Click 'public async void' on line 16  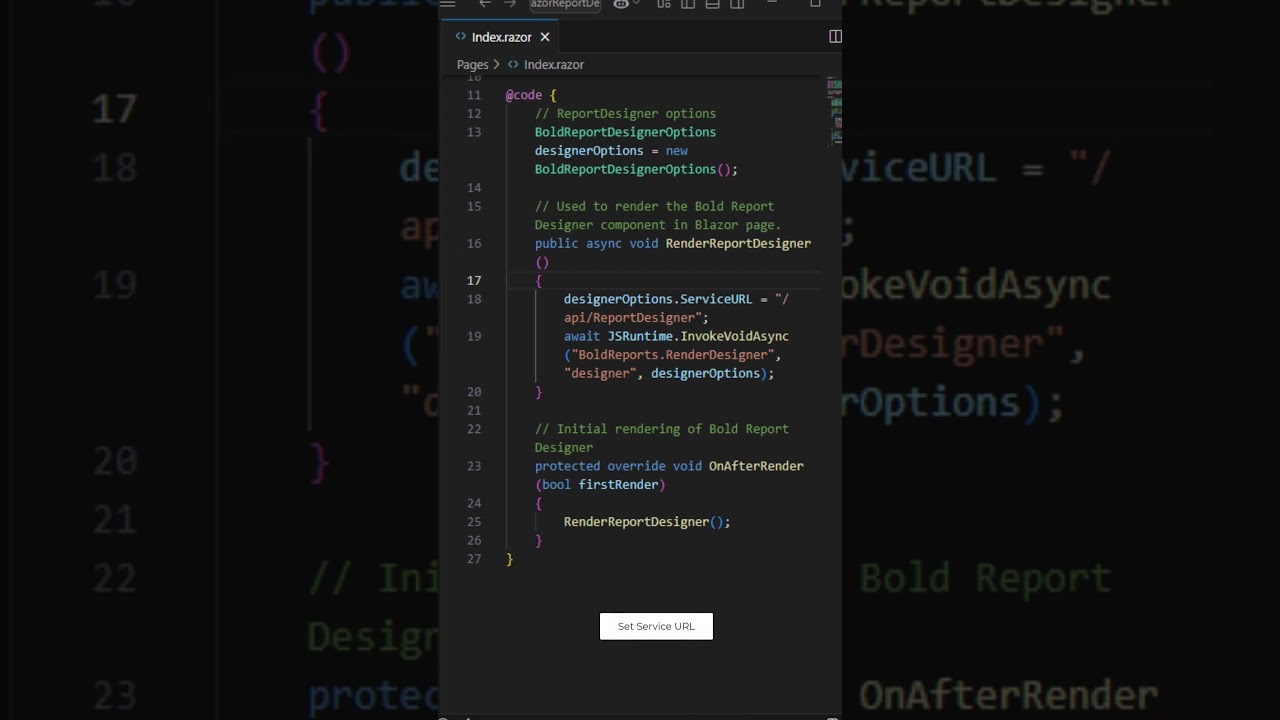coord(596,243)
